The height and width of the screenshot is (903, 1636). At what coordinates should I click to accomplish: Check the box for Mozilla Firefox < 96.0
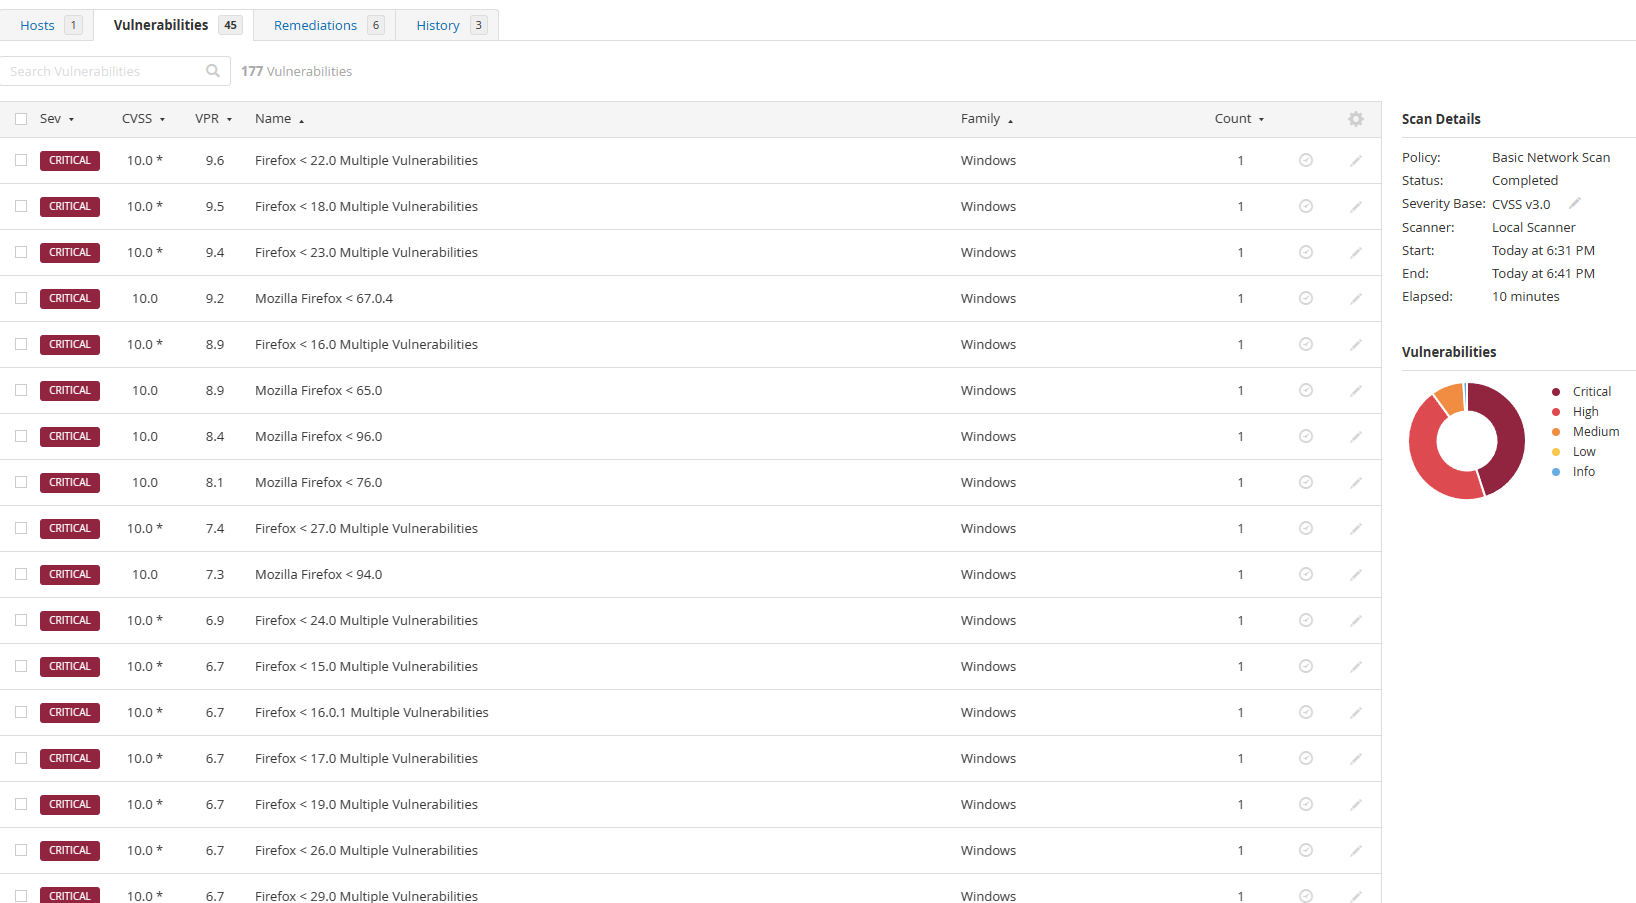coord(21,436)
